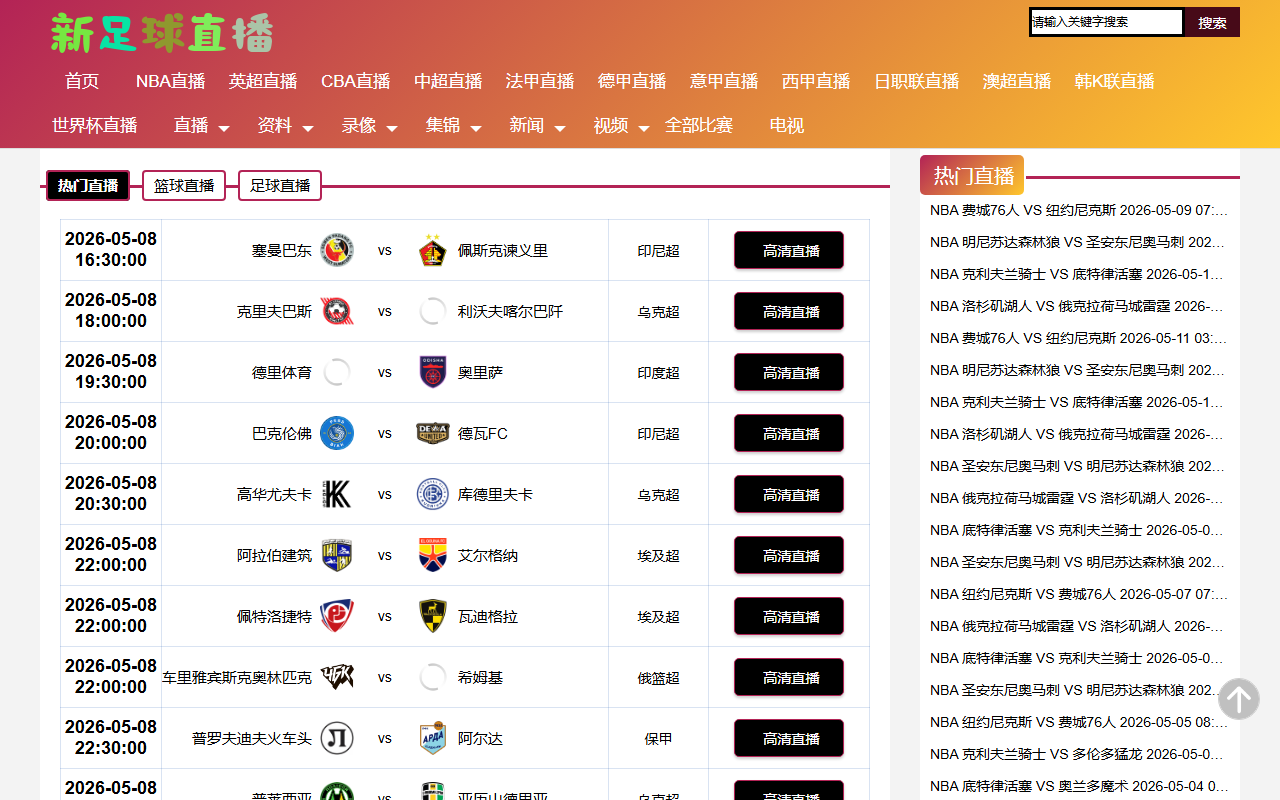Click the 巴克伦佛 team logo
This screenshot has width=1280, height=800.
coord(337,433)
